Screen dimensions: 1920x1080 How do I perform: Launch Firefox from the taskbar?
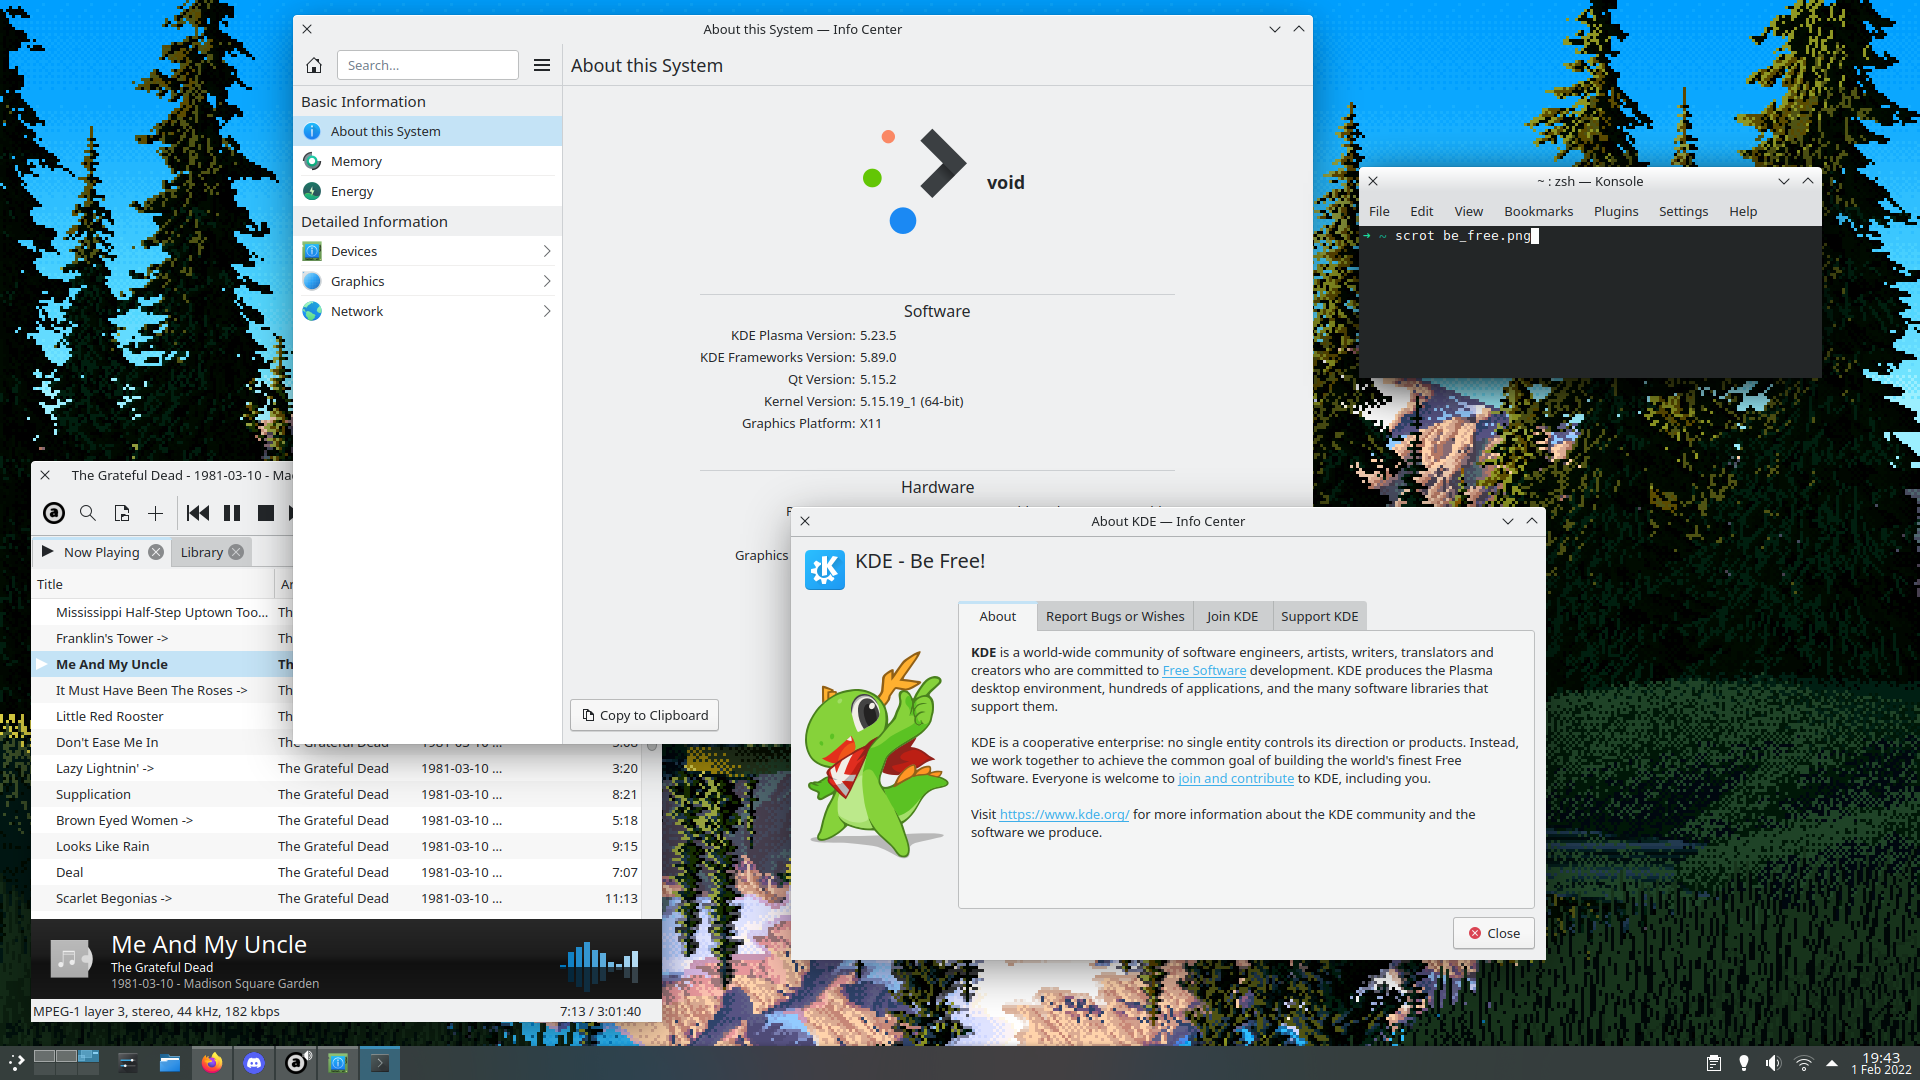(212, 1063)
